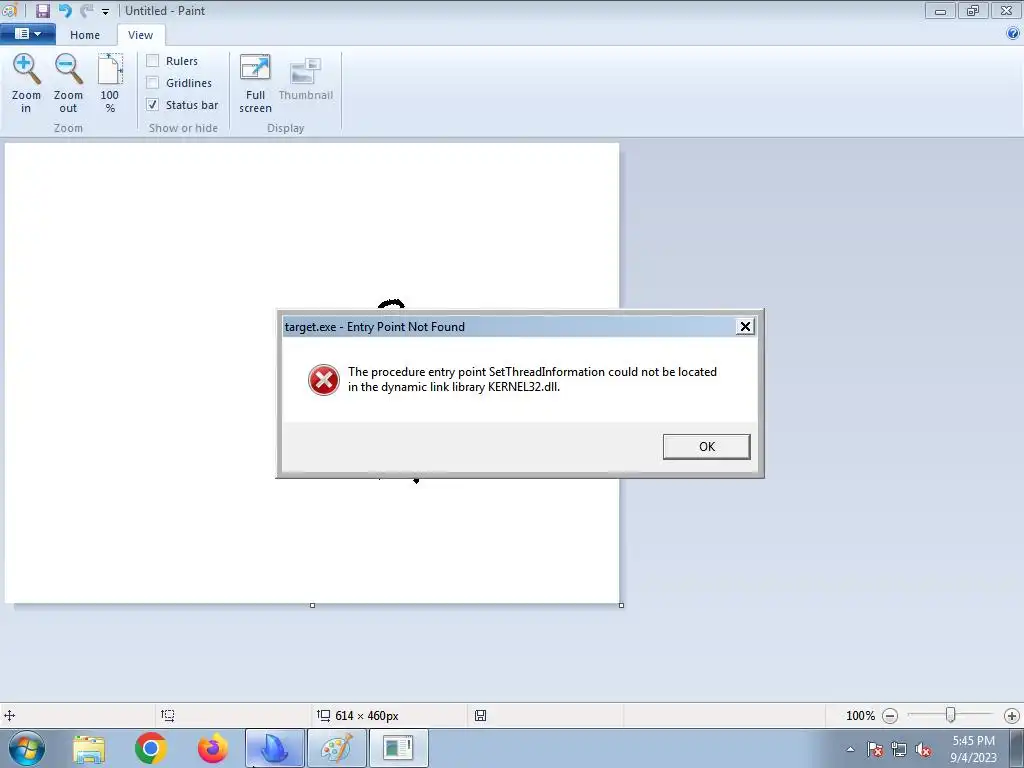Click the window-with-exclamation taskbar app
The width and height of the screenshot is (1024, 768).
398,748
